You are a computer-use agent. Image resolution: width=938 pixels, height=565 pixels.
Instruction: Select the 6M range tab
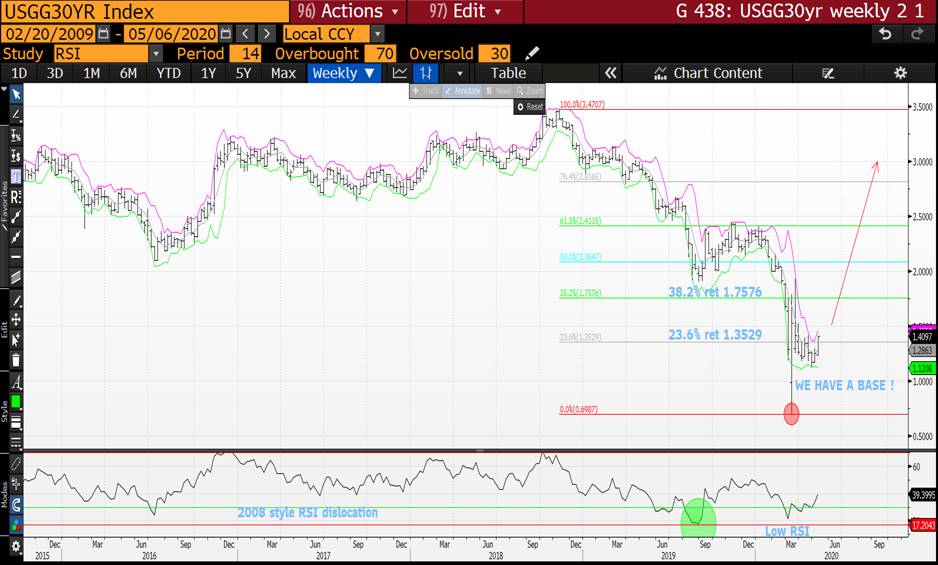128,73
